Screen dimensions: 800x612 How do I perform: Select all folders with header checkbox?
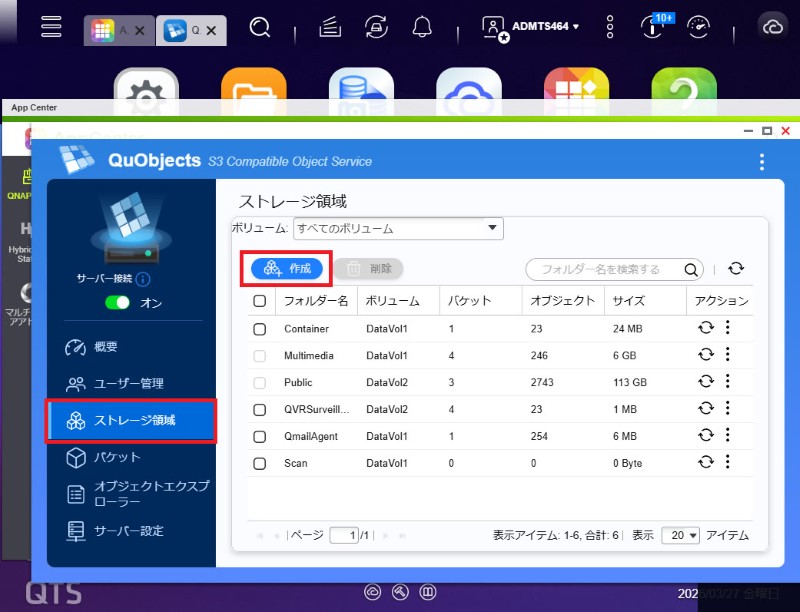(x=260, y=300)
